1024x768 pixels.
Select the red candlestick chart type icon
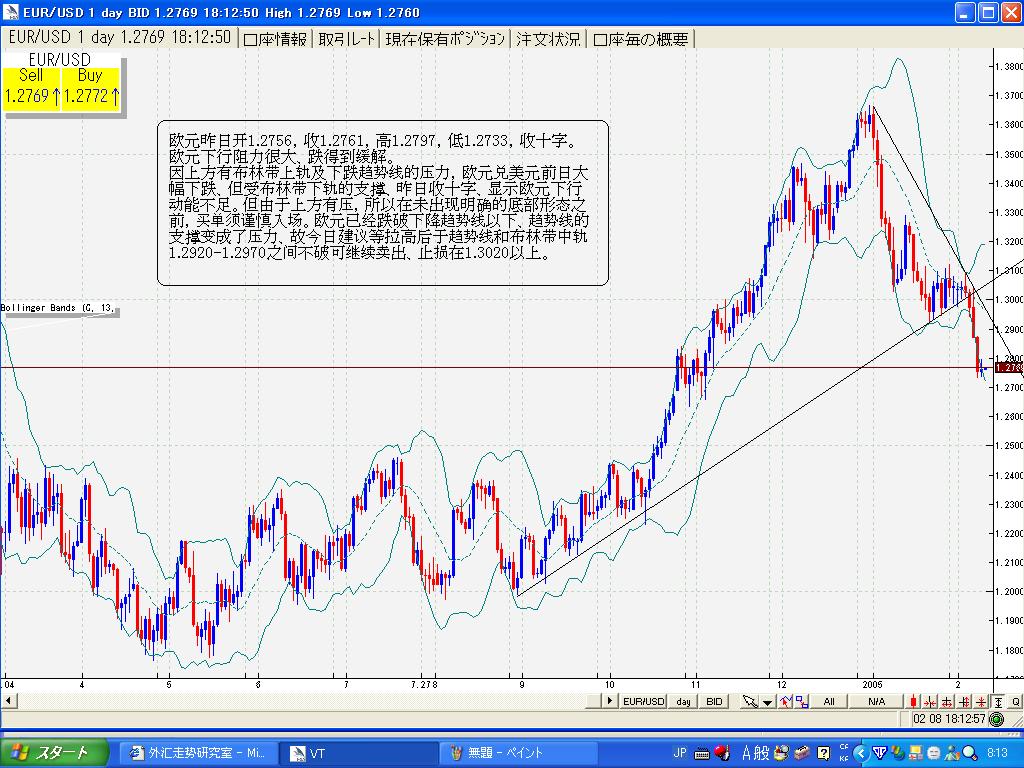[913, 701]
